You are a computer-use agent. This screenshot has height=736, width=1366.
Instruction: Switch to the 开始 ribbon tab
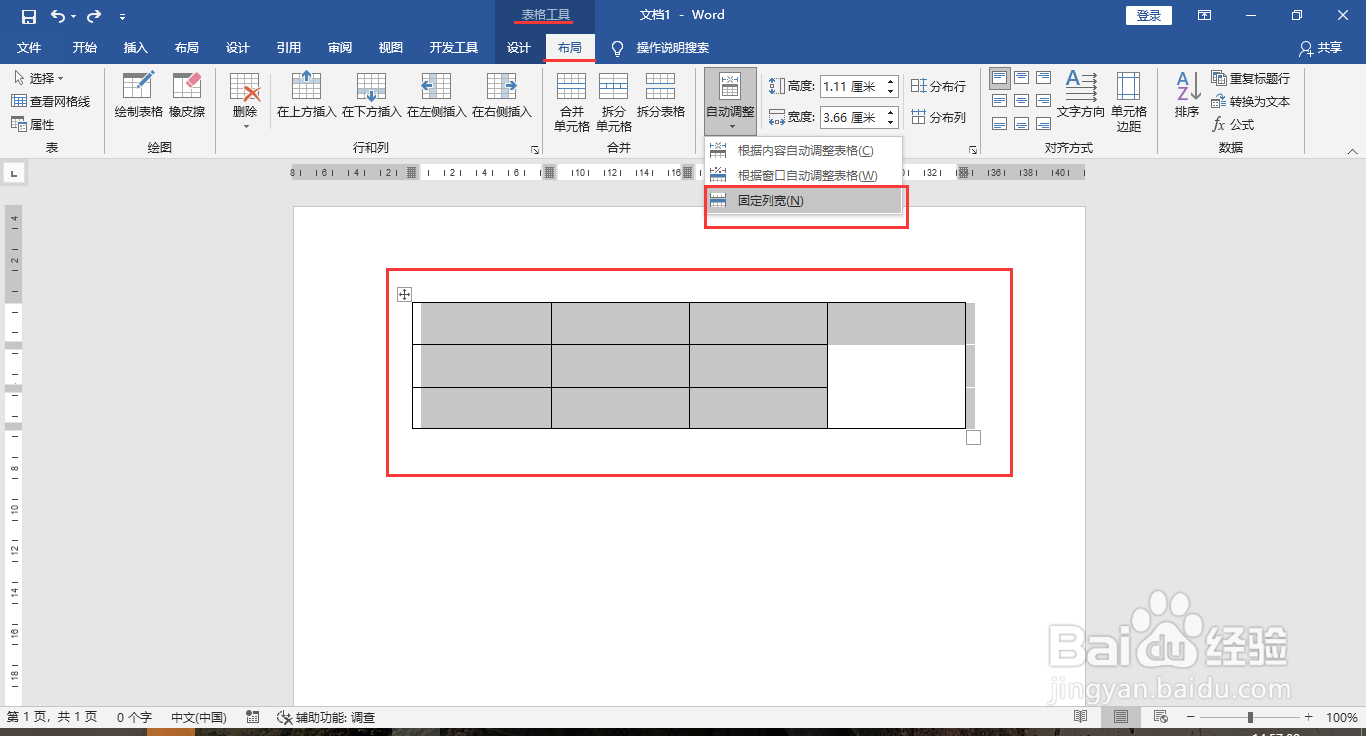pyautogui.click(x=83, y=47)
